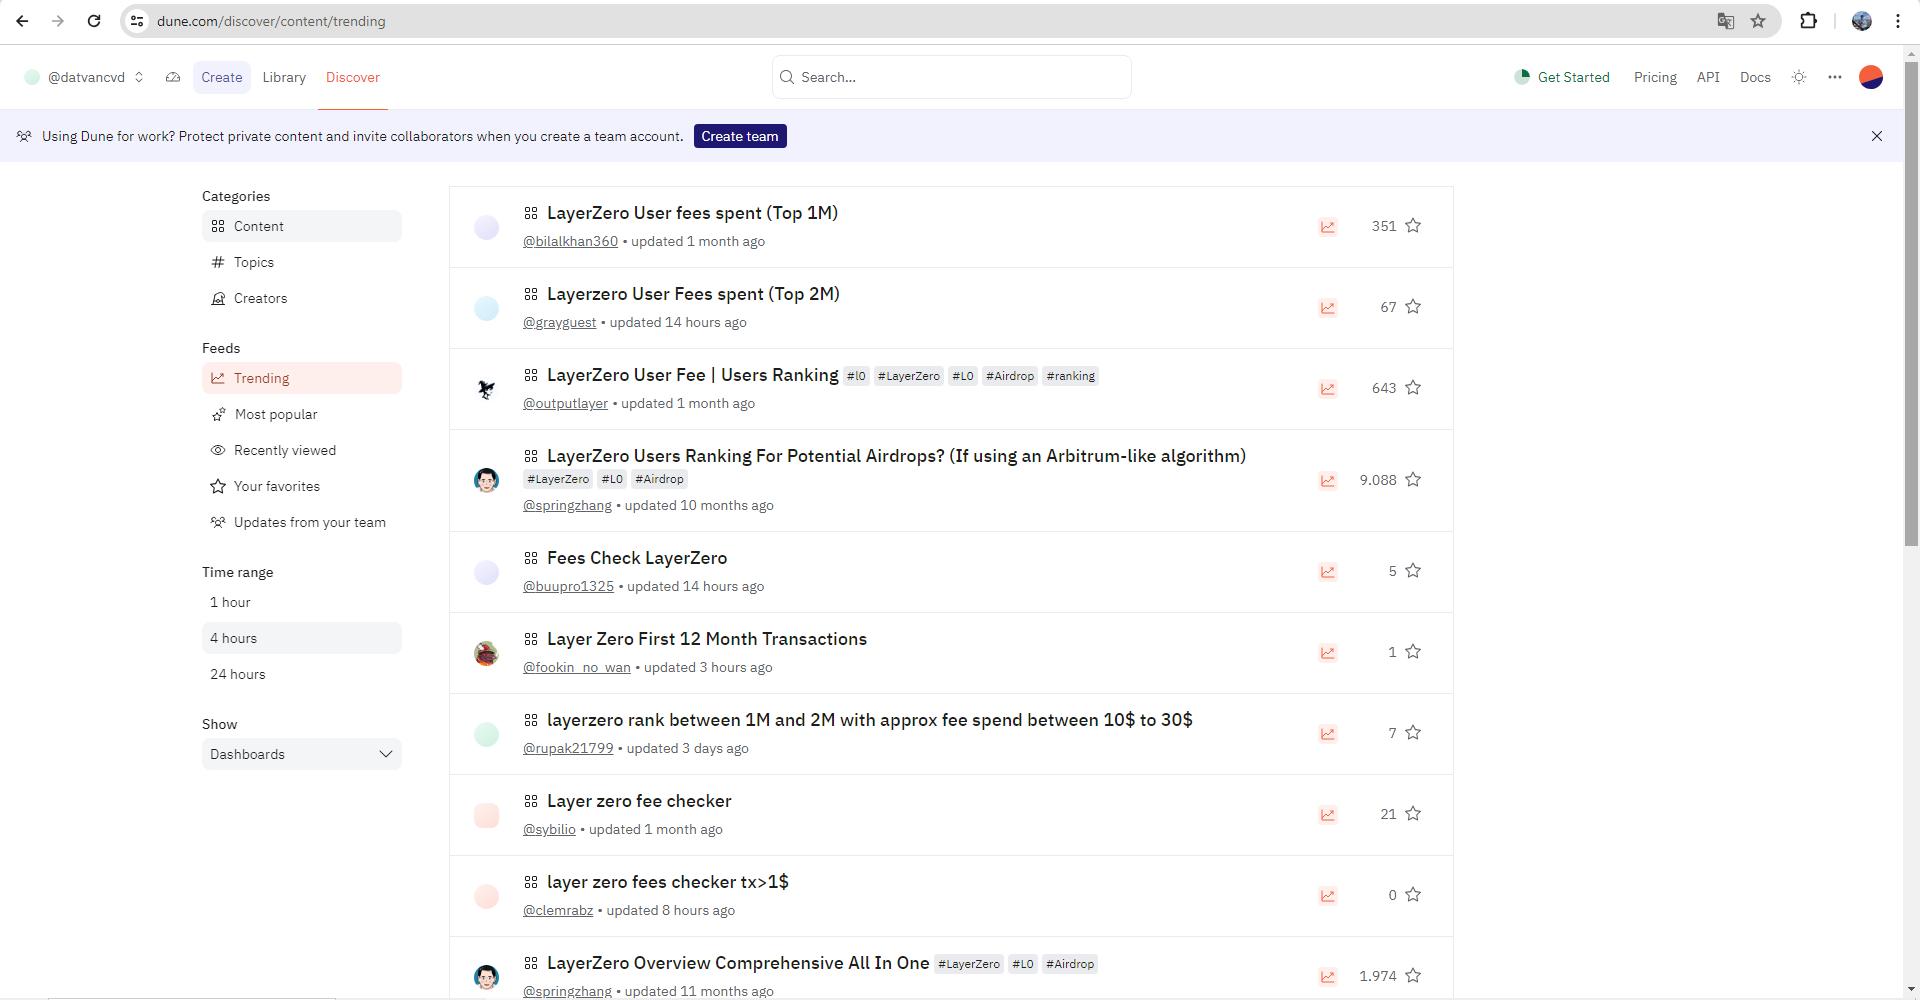Click the #ranking tag
This screenshot has height=1000, width=1920.
click(x=1070, y=376)
